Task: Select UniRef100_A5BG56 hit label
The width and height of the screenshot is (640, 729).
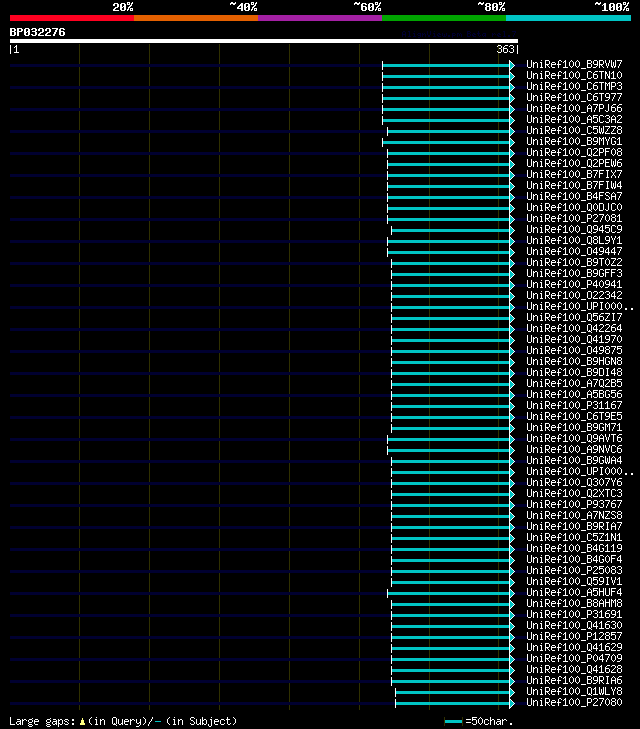Action: pyautogui.click(x=574, y=394)
